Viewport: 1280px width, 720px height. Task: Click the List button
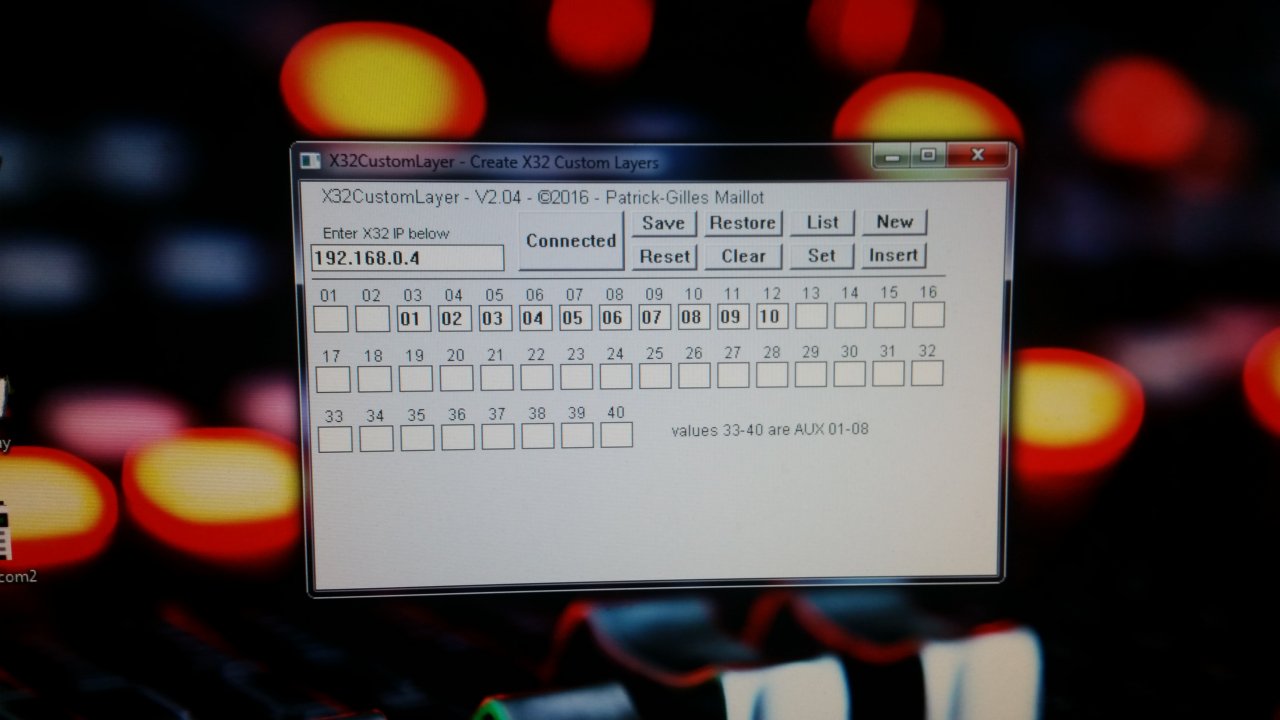click(822, 222)
